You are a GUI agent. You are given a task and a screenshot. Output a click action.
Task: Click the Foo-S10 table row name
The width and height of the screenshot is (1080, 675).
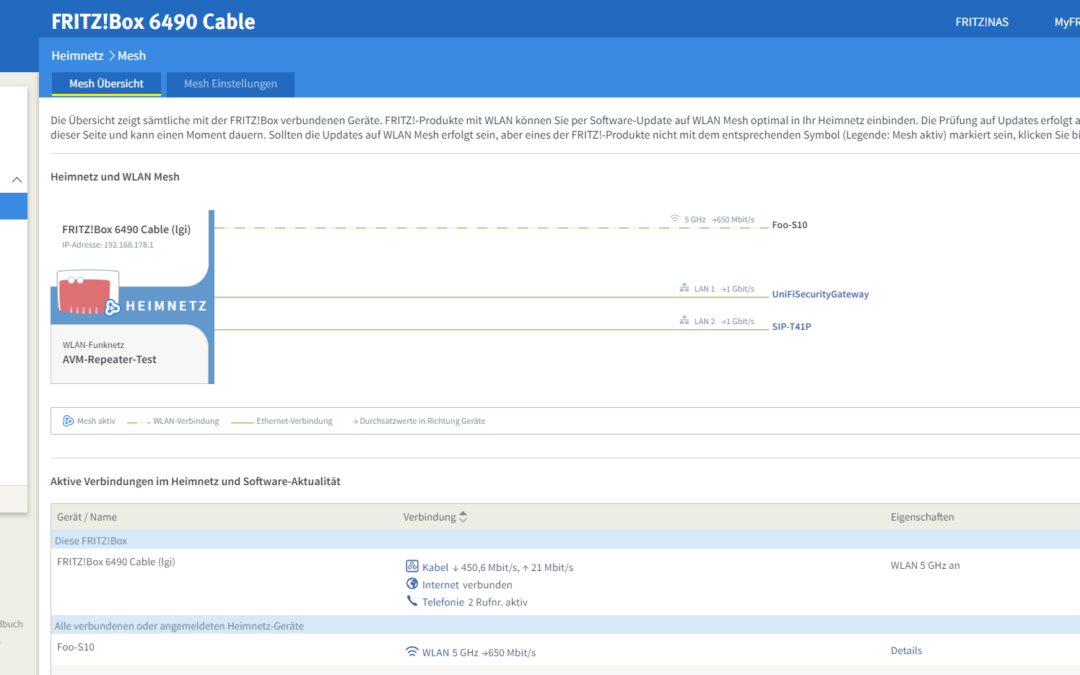coord(76,647)
